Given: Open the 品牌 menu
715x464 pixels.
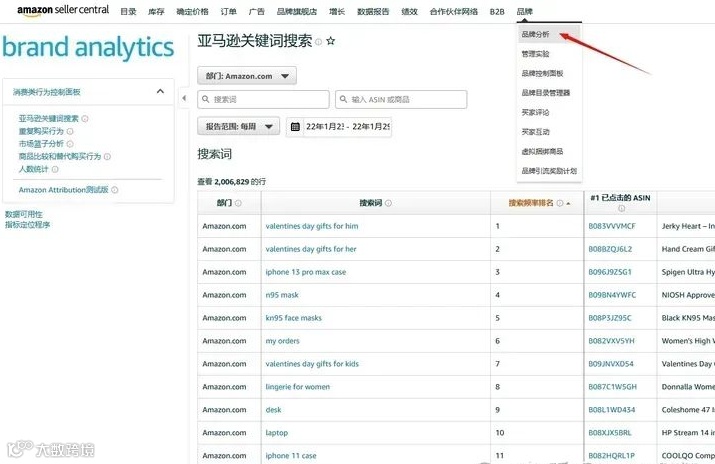Looking at the screenshot, I should tap(525, 12).
